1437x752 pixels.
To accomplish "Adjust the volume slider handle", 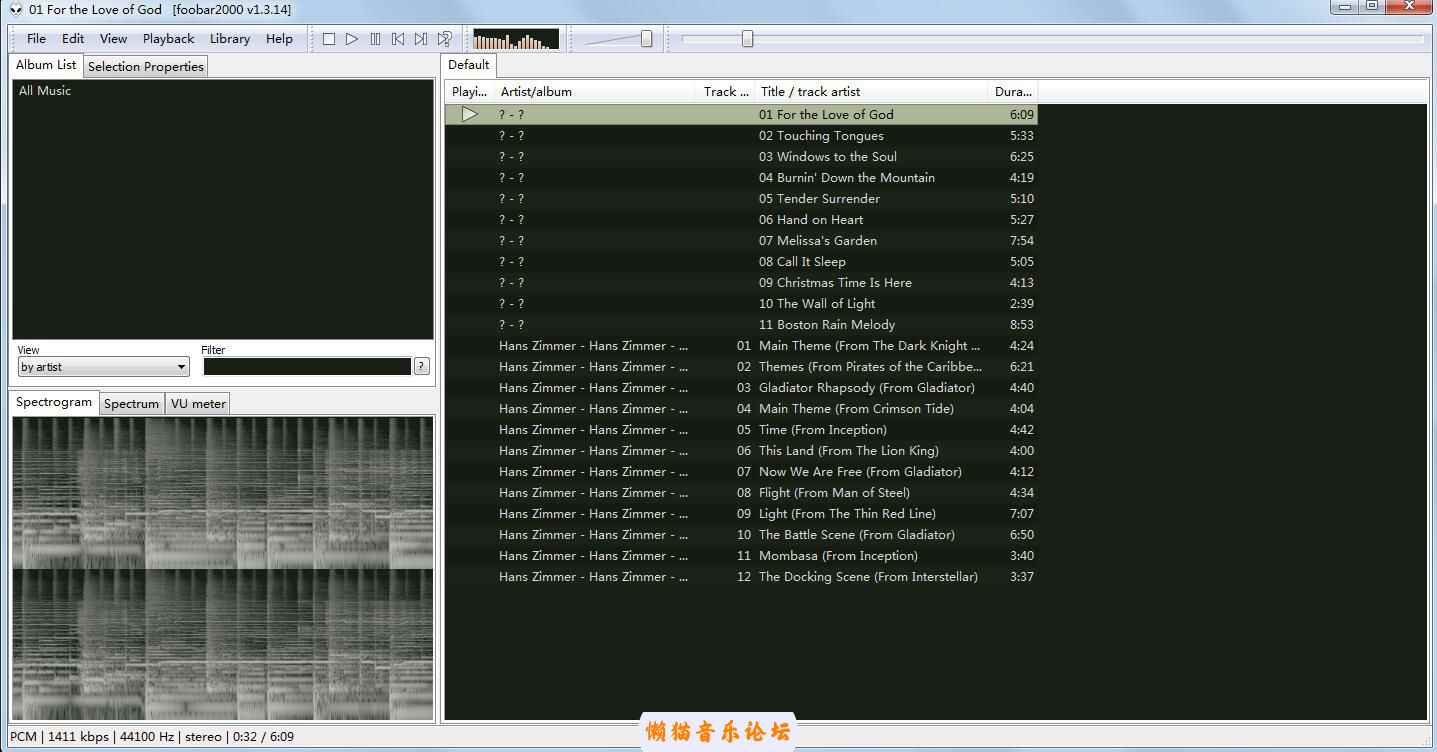I will click(x=647, y=39).
